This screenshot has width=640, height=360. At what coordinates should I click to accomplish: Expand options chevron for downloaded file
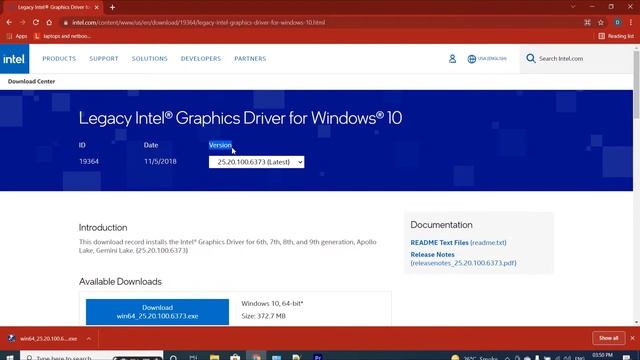[89, 339]
